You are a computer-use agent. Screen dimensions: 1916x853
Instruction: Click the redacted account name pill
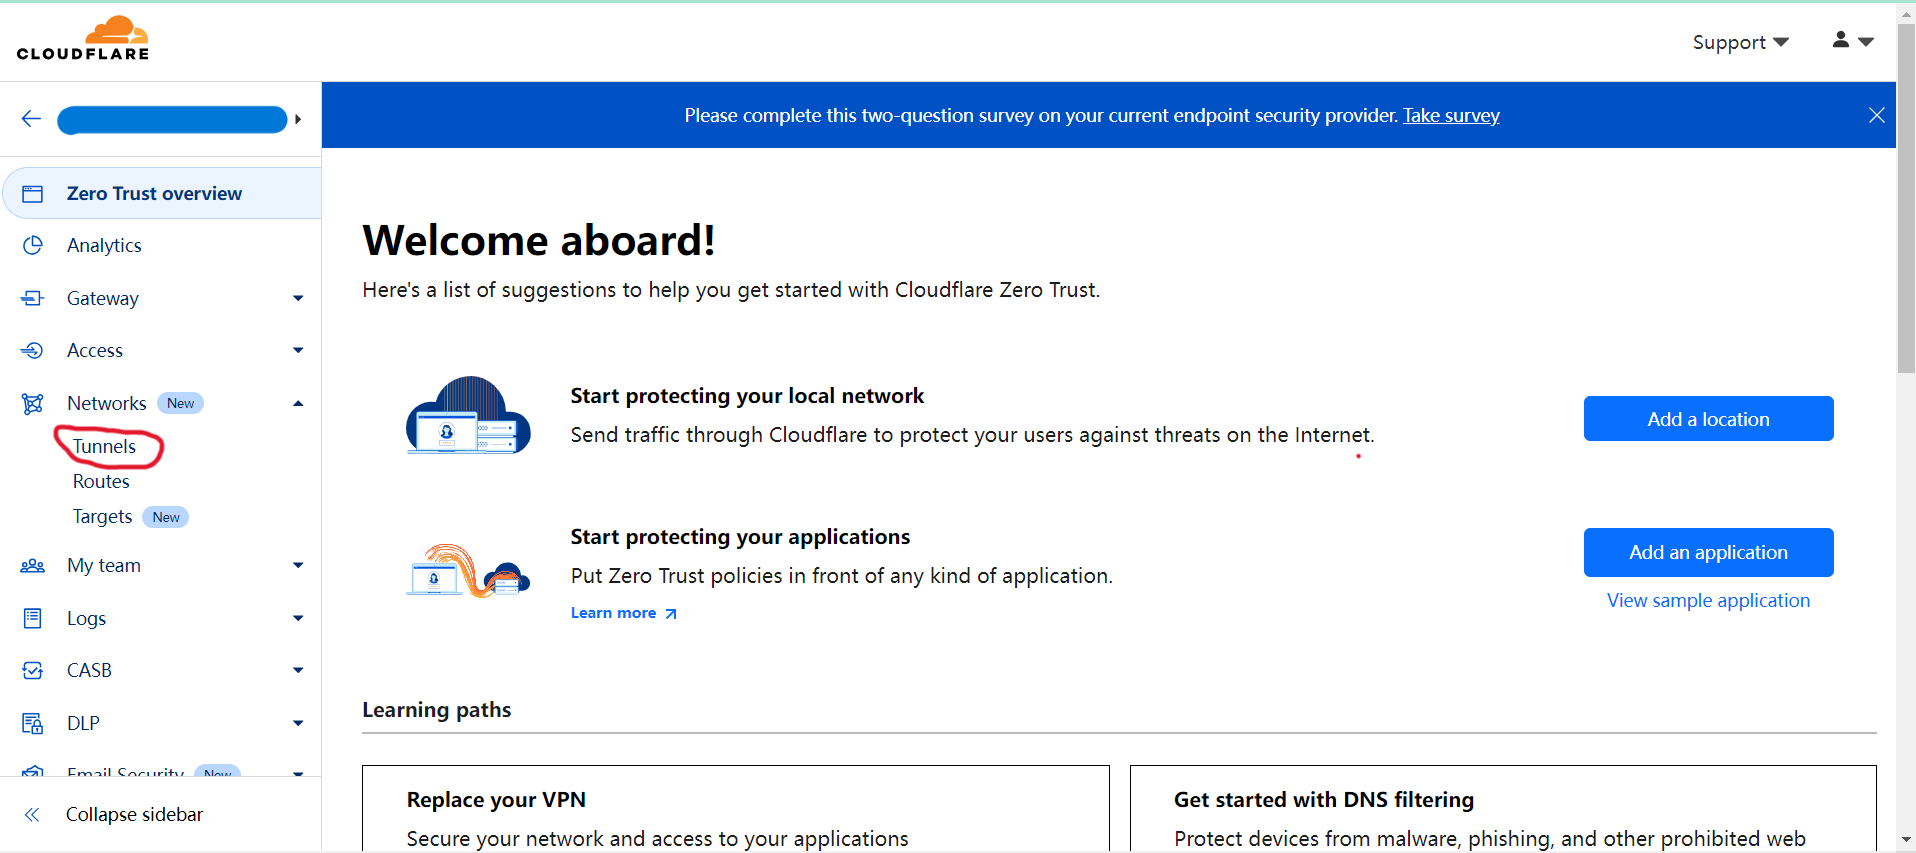click(173, 119)
